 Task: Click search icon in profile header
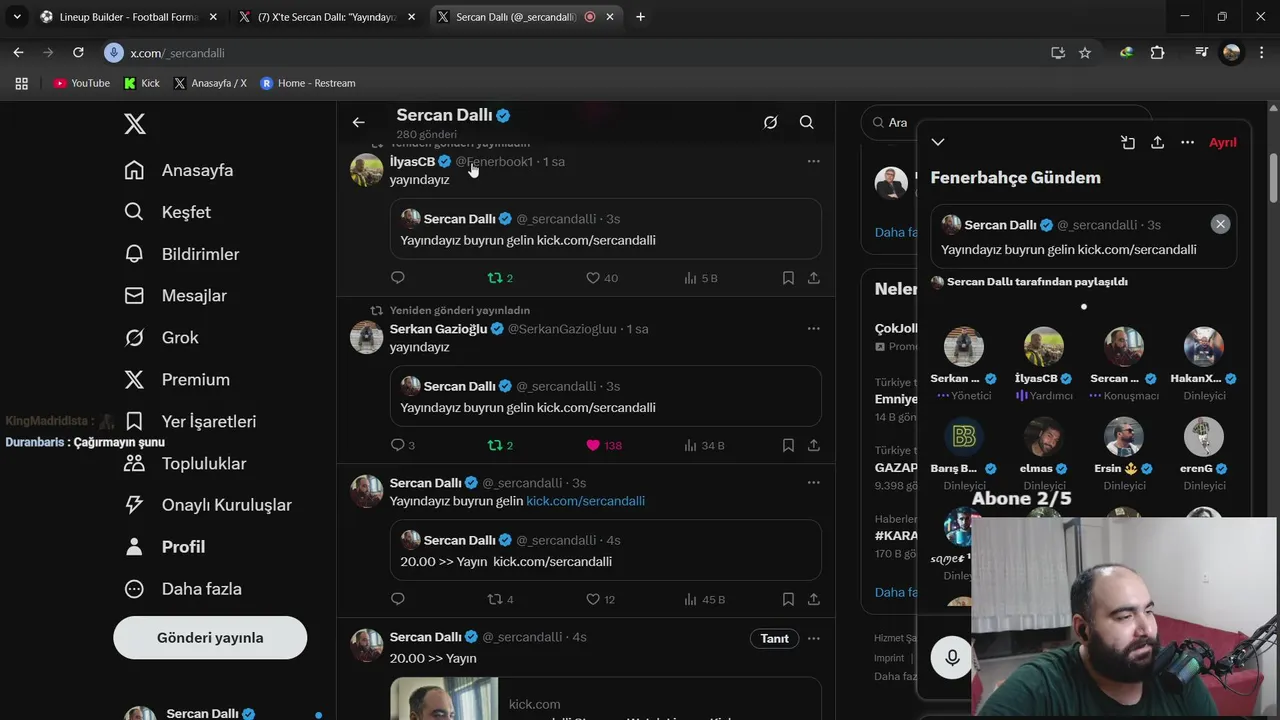pos(806,122)
